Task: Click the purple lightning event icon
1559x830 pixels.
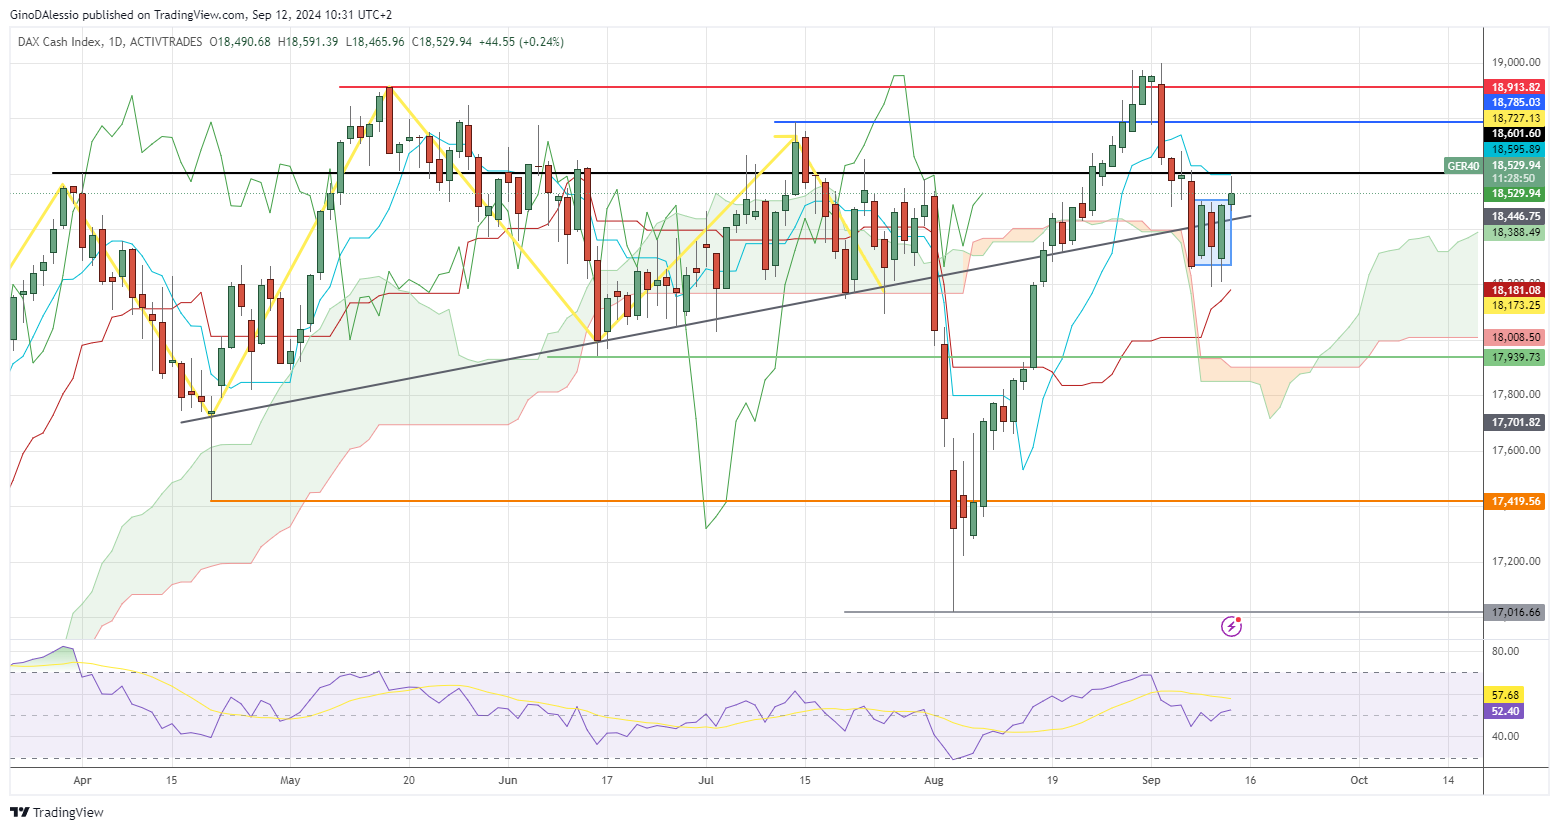Action: (1232, 626)
